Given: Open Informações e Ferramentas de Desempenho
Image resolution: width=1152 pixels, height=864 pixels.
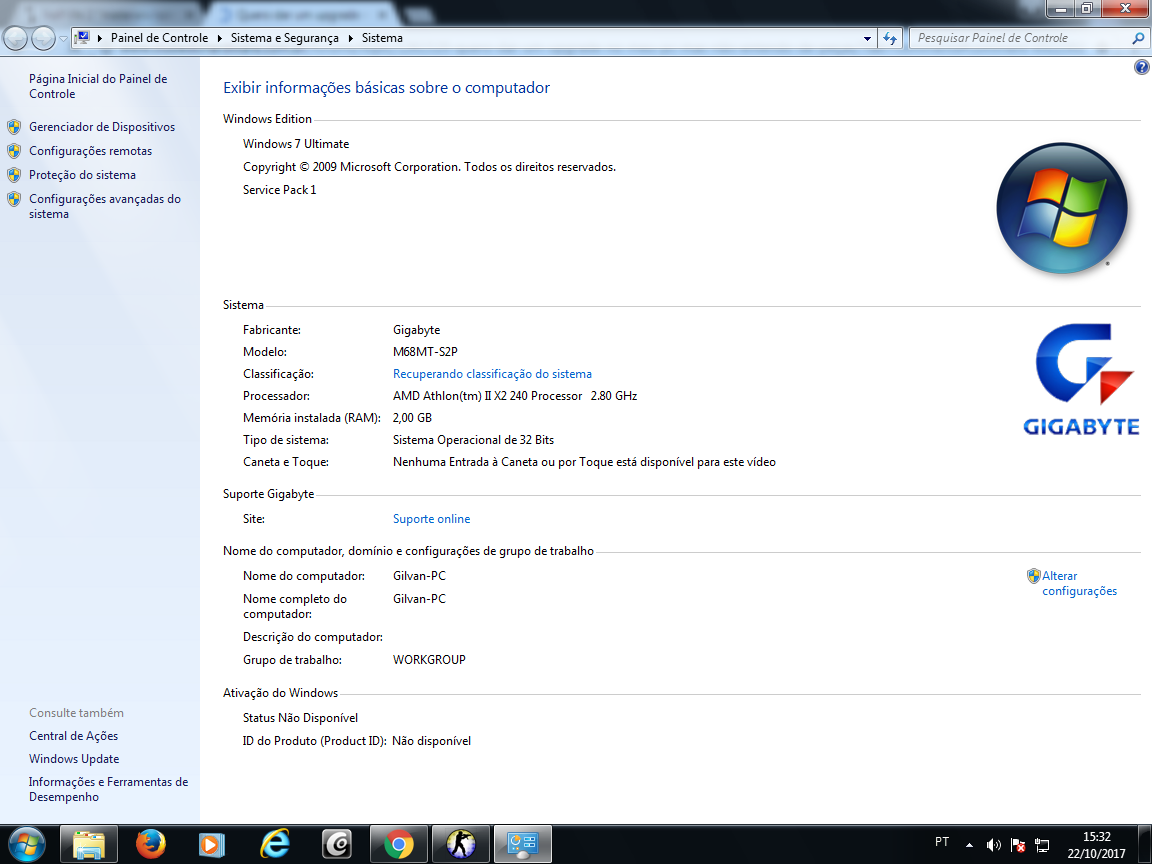Looking at the screenshot, I should [109, 789].
